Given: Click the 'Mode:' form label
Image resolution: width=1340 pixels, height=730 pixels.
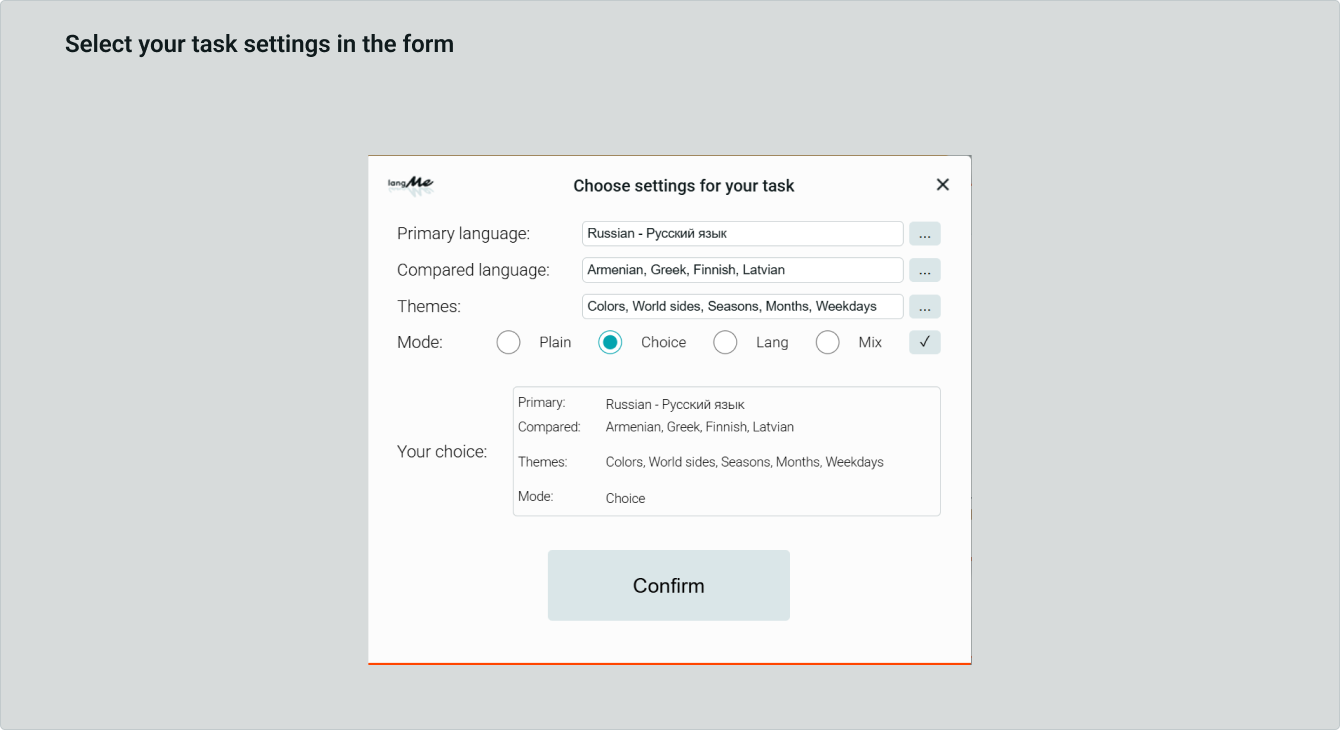Looking at the screenshot, I should click(420, 343).
